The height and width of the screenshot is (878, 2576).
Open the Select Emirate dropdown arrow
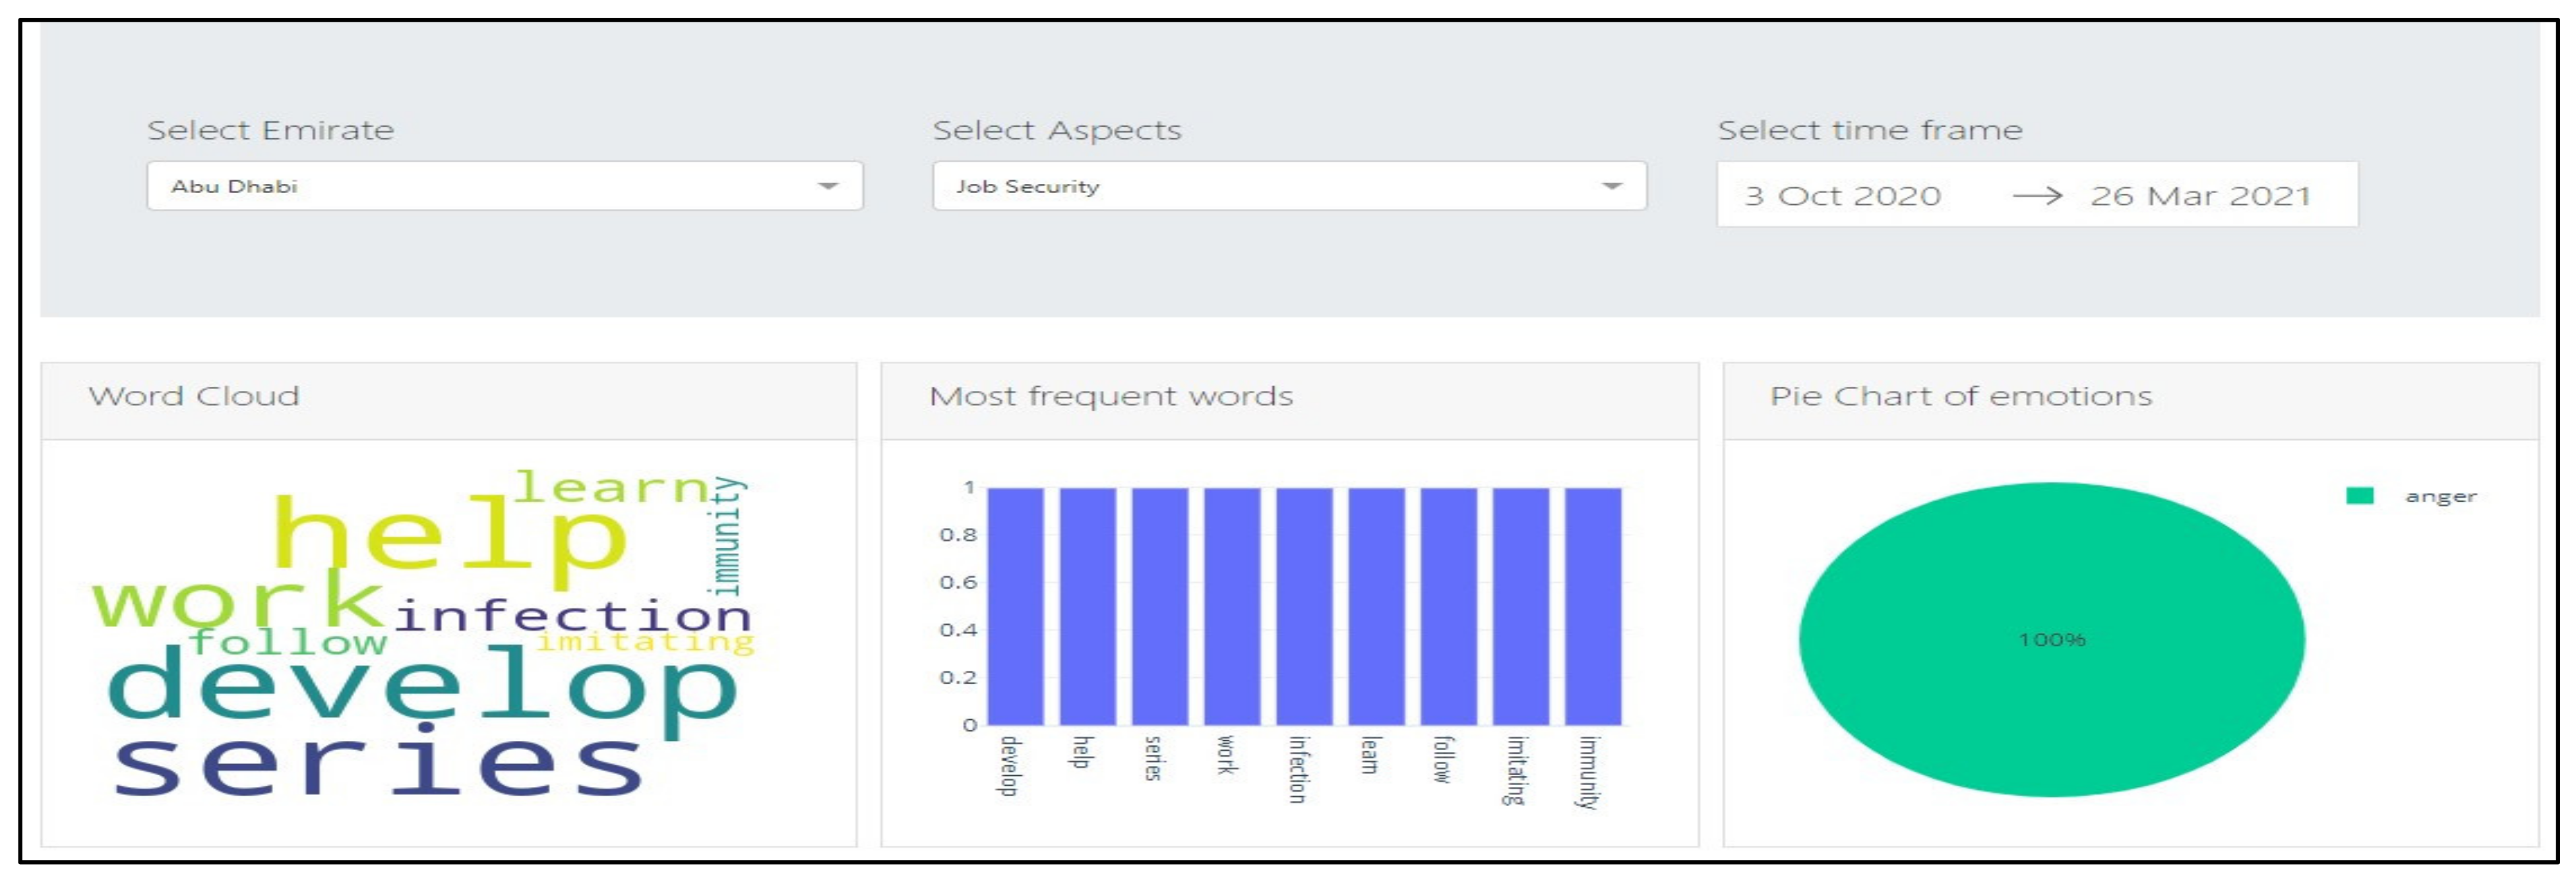[x=827, y=186]
